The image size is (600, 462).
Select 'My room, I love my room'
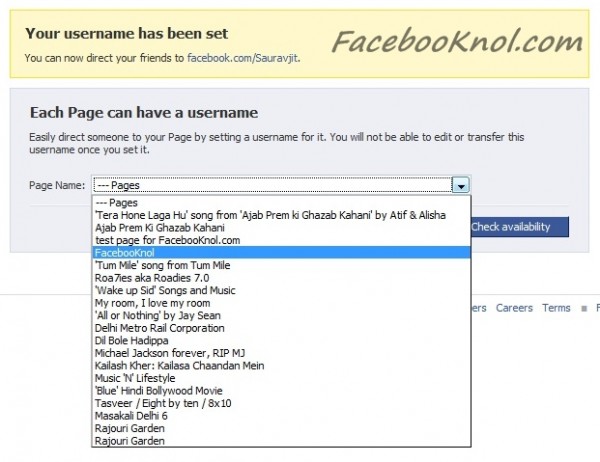coord(281,303)
